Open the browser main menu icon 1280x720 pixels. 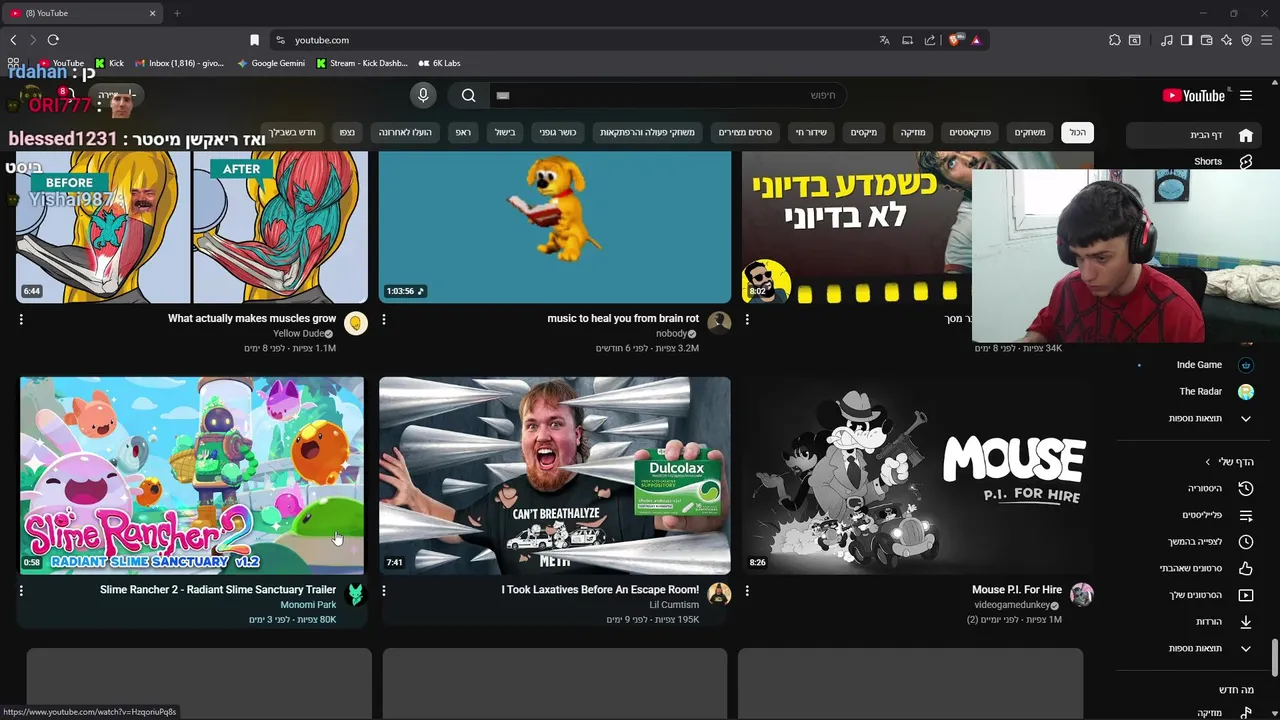pyautogui.click(x=1266, y=40)
